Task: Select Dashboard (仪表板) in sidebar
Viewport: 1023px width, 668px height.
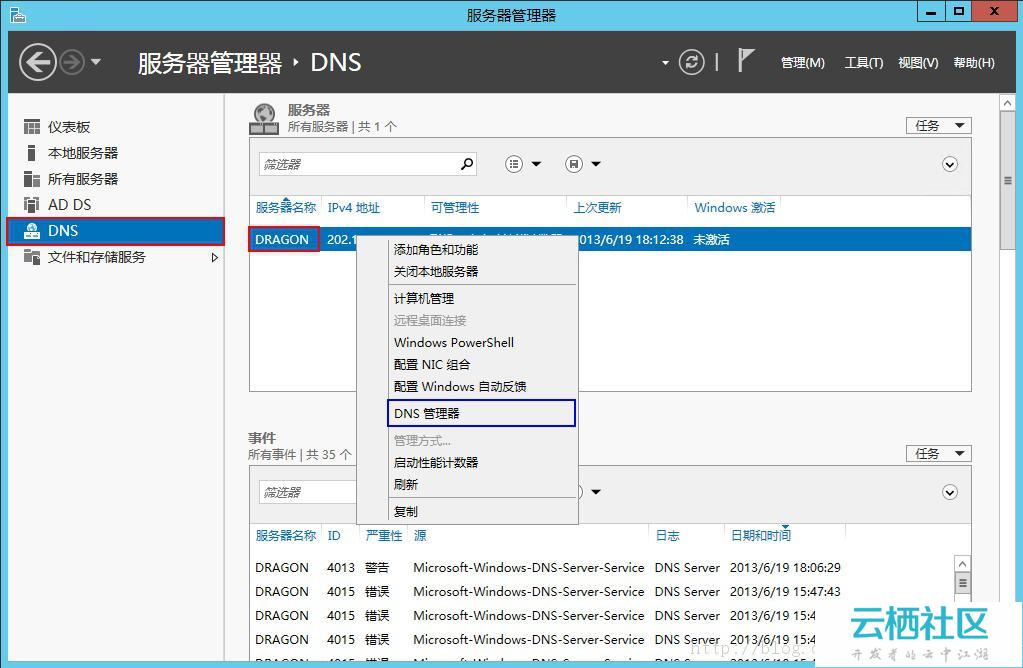Action: pyautogui.click(x=69, y=127)
